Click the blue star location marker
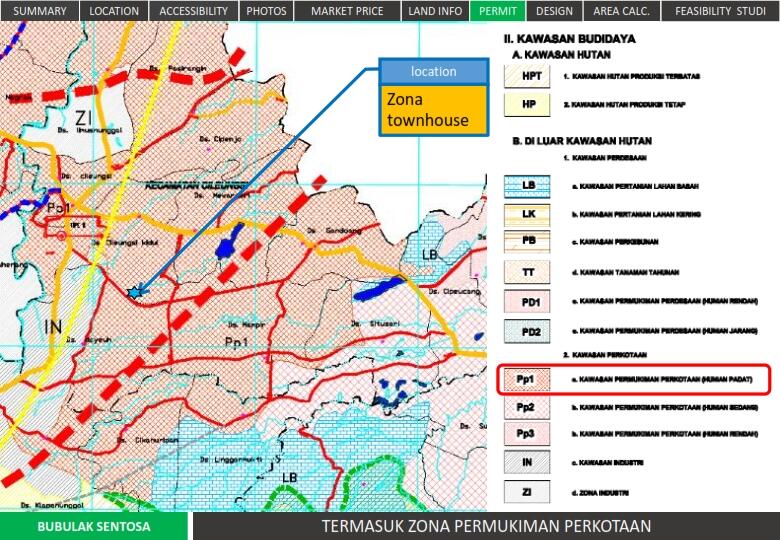780x540 pixels. tap(134, 292)
